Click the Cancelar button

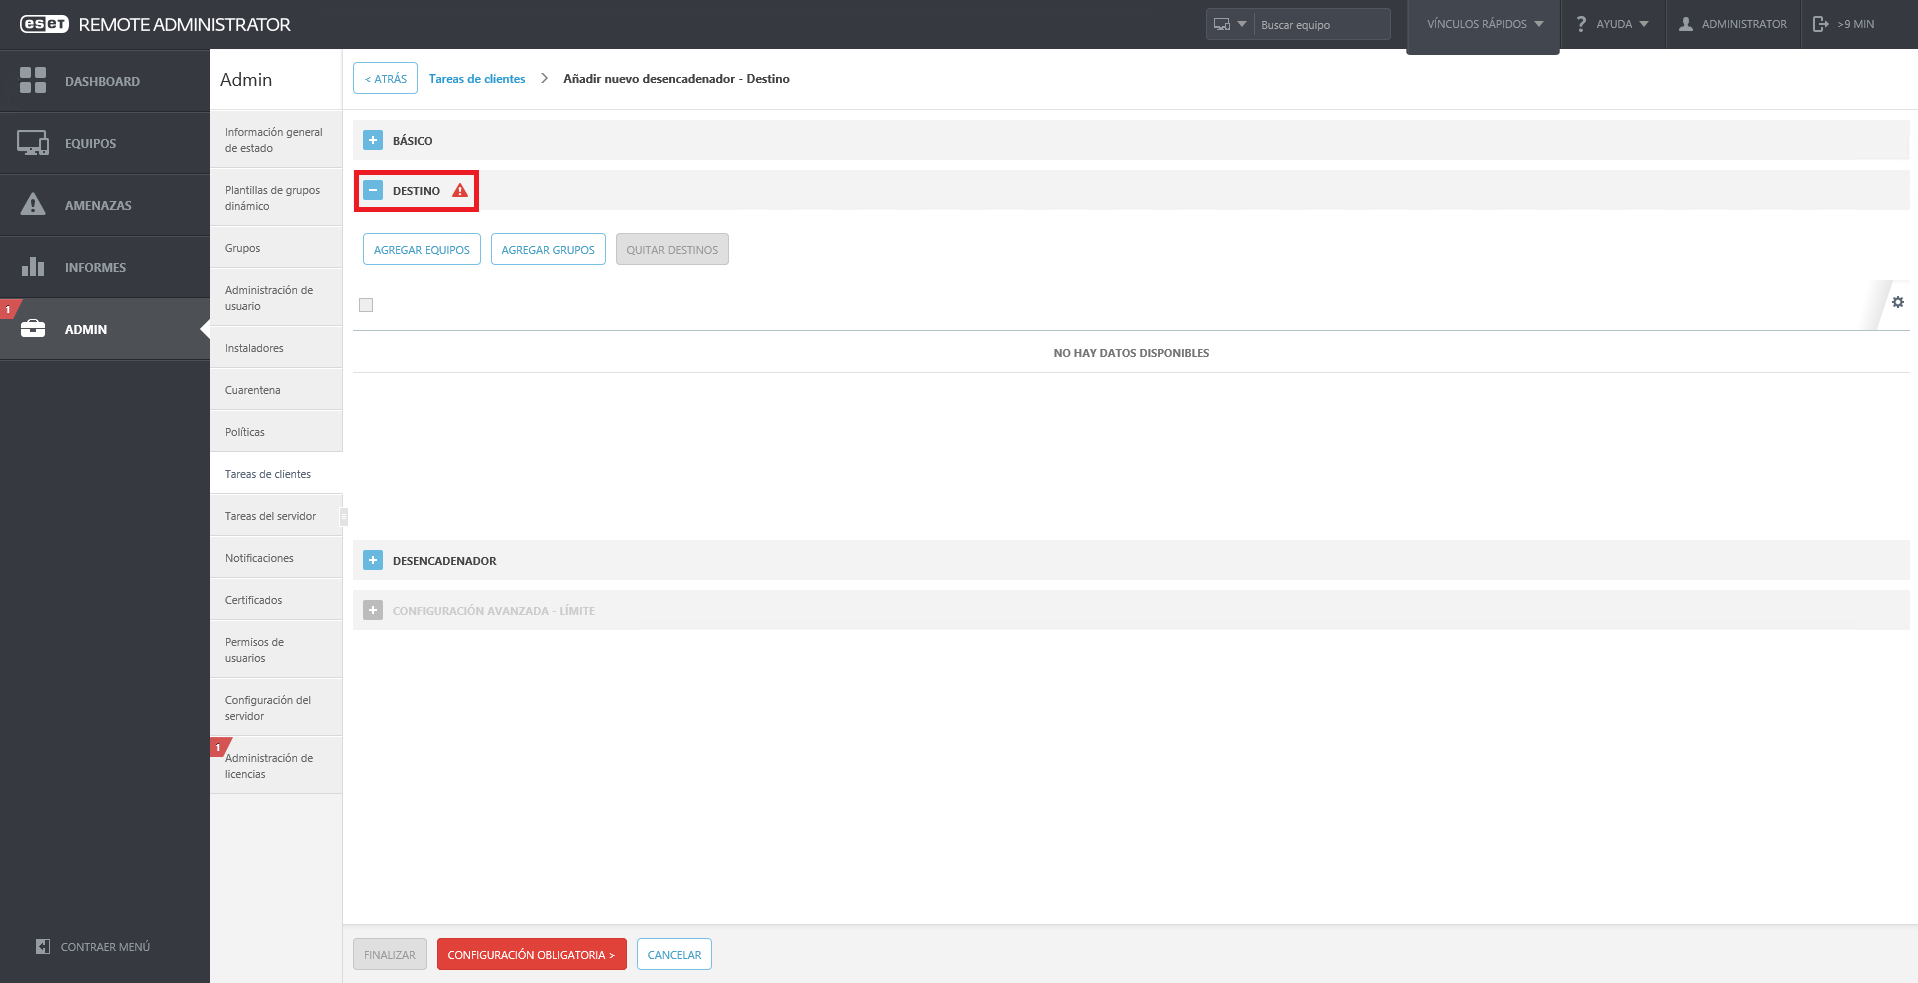674,954
